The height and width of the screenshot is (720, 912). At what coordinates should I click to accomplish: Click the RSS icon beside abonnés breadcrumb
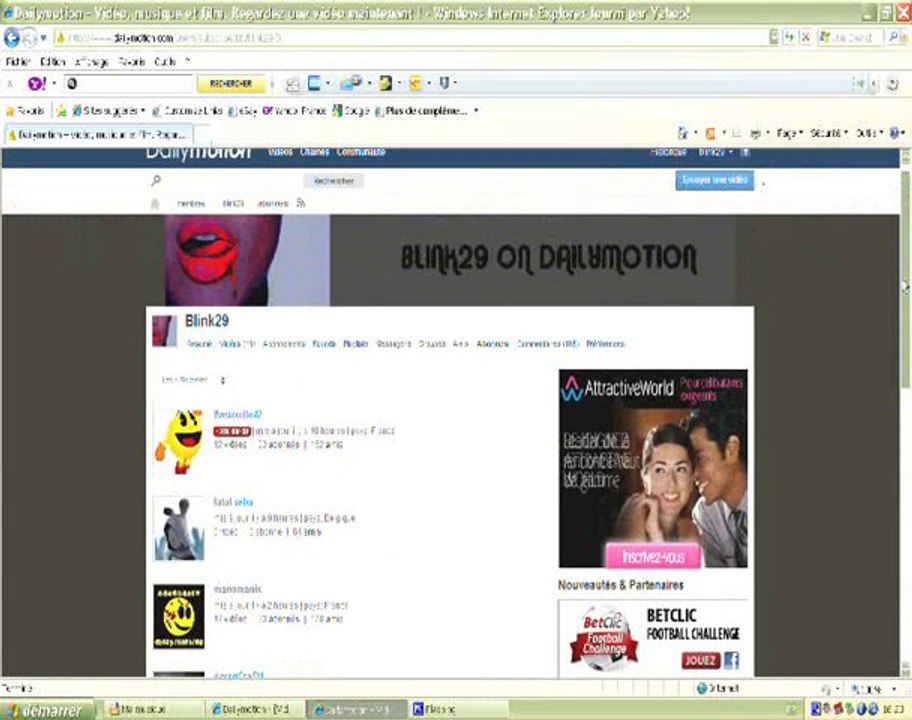click(301, 203)
